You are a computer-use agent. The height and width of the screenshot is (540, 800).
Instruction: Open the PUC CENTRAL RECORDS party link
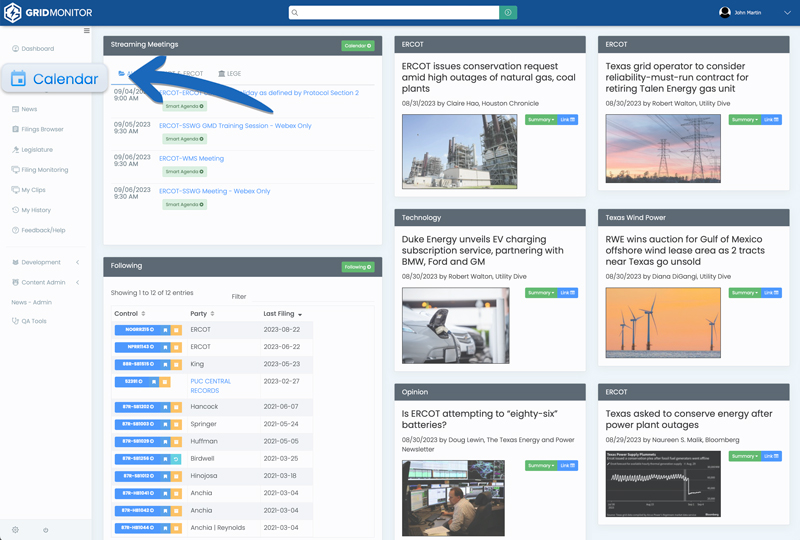(210, 386)
